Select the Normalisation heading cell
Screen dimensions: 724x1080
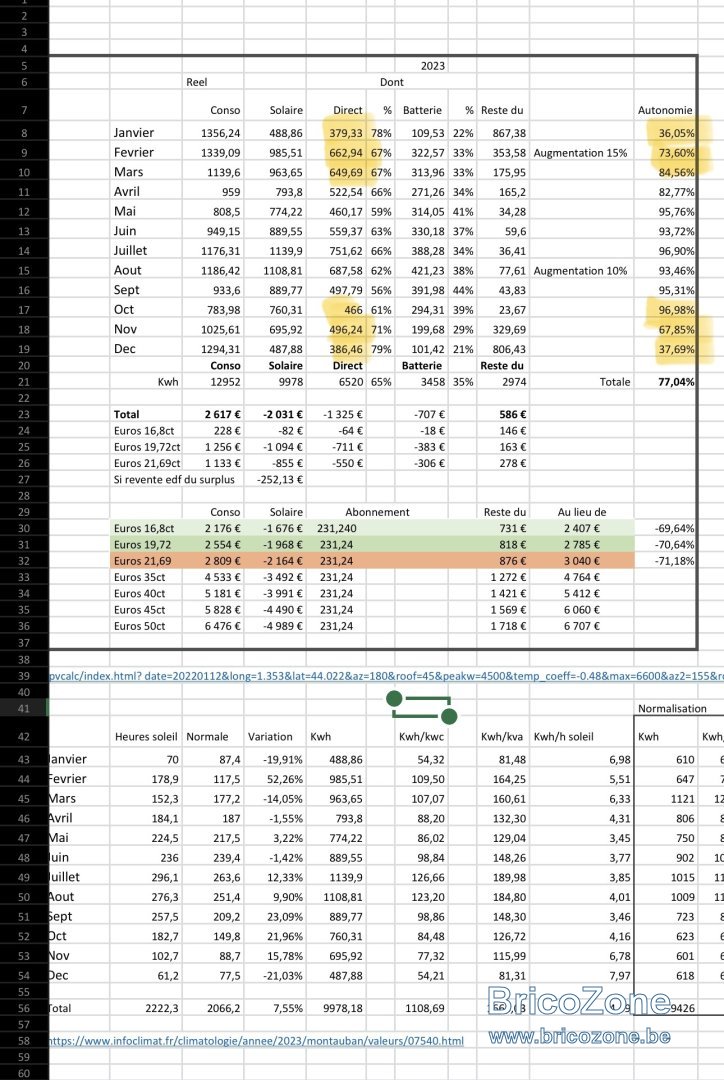[672, 708]
